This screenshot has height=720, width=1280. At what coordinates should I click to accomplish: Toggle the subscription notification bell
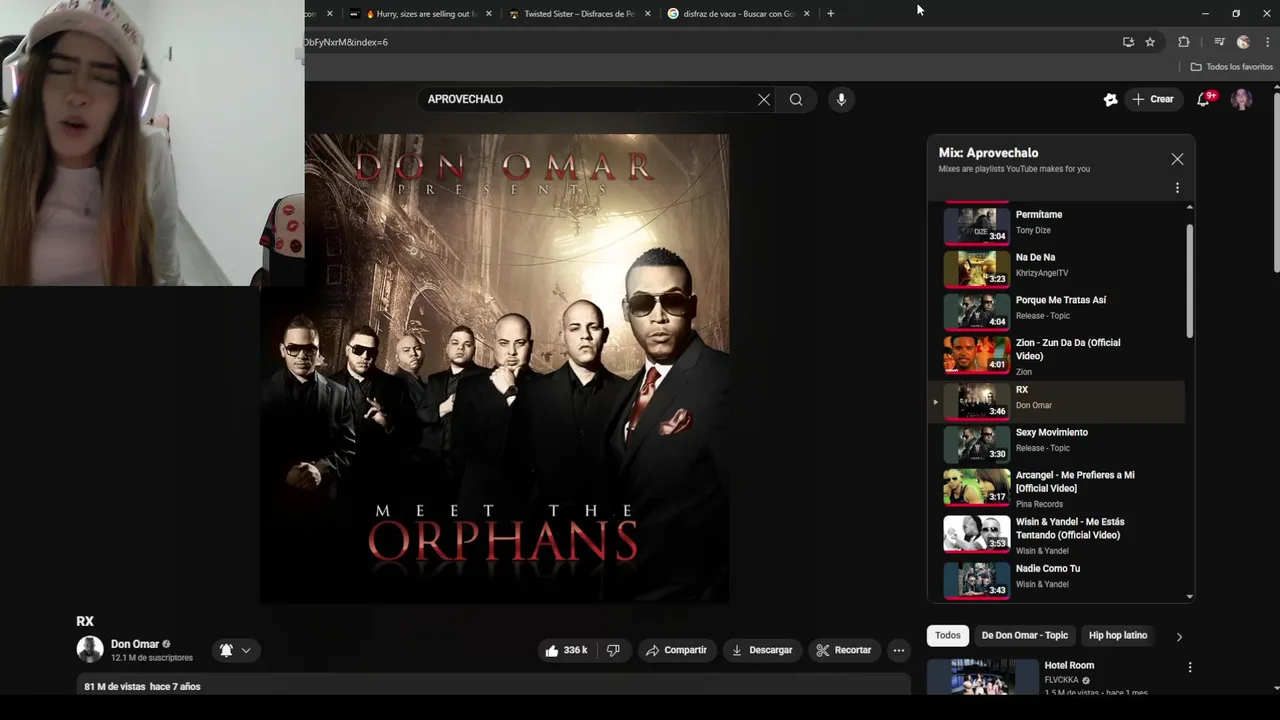pos(226,650)
